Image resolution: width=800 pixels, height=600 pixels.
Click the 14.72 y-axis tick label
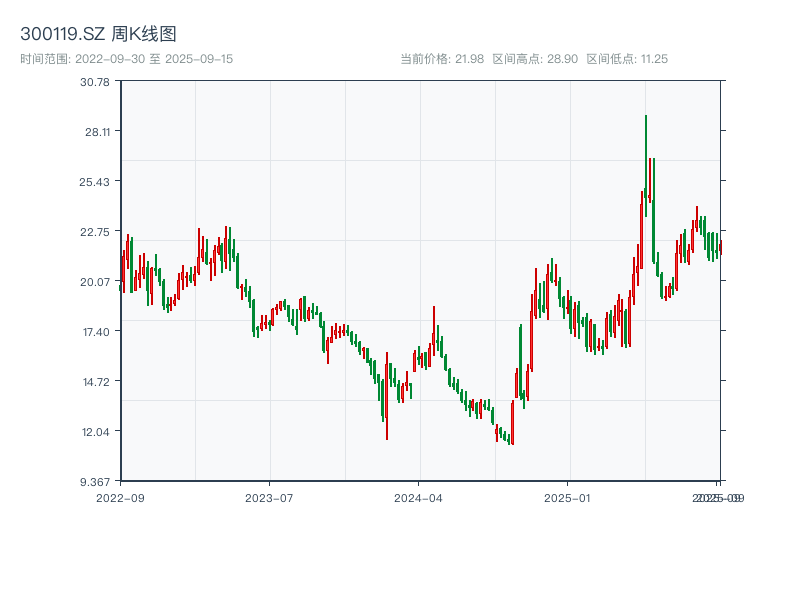(x=95, y=381)
